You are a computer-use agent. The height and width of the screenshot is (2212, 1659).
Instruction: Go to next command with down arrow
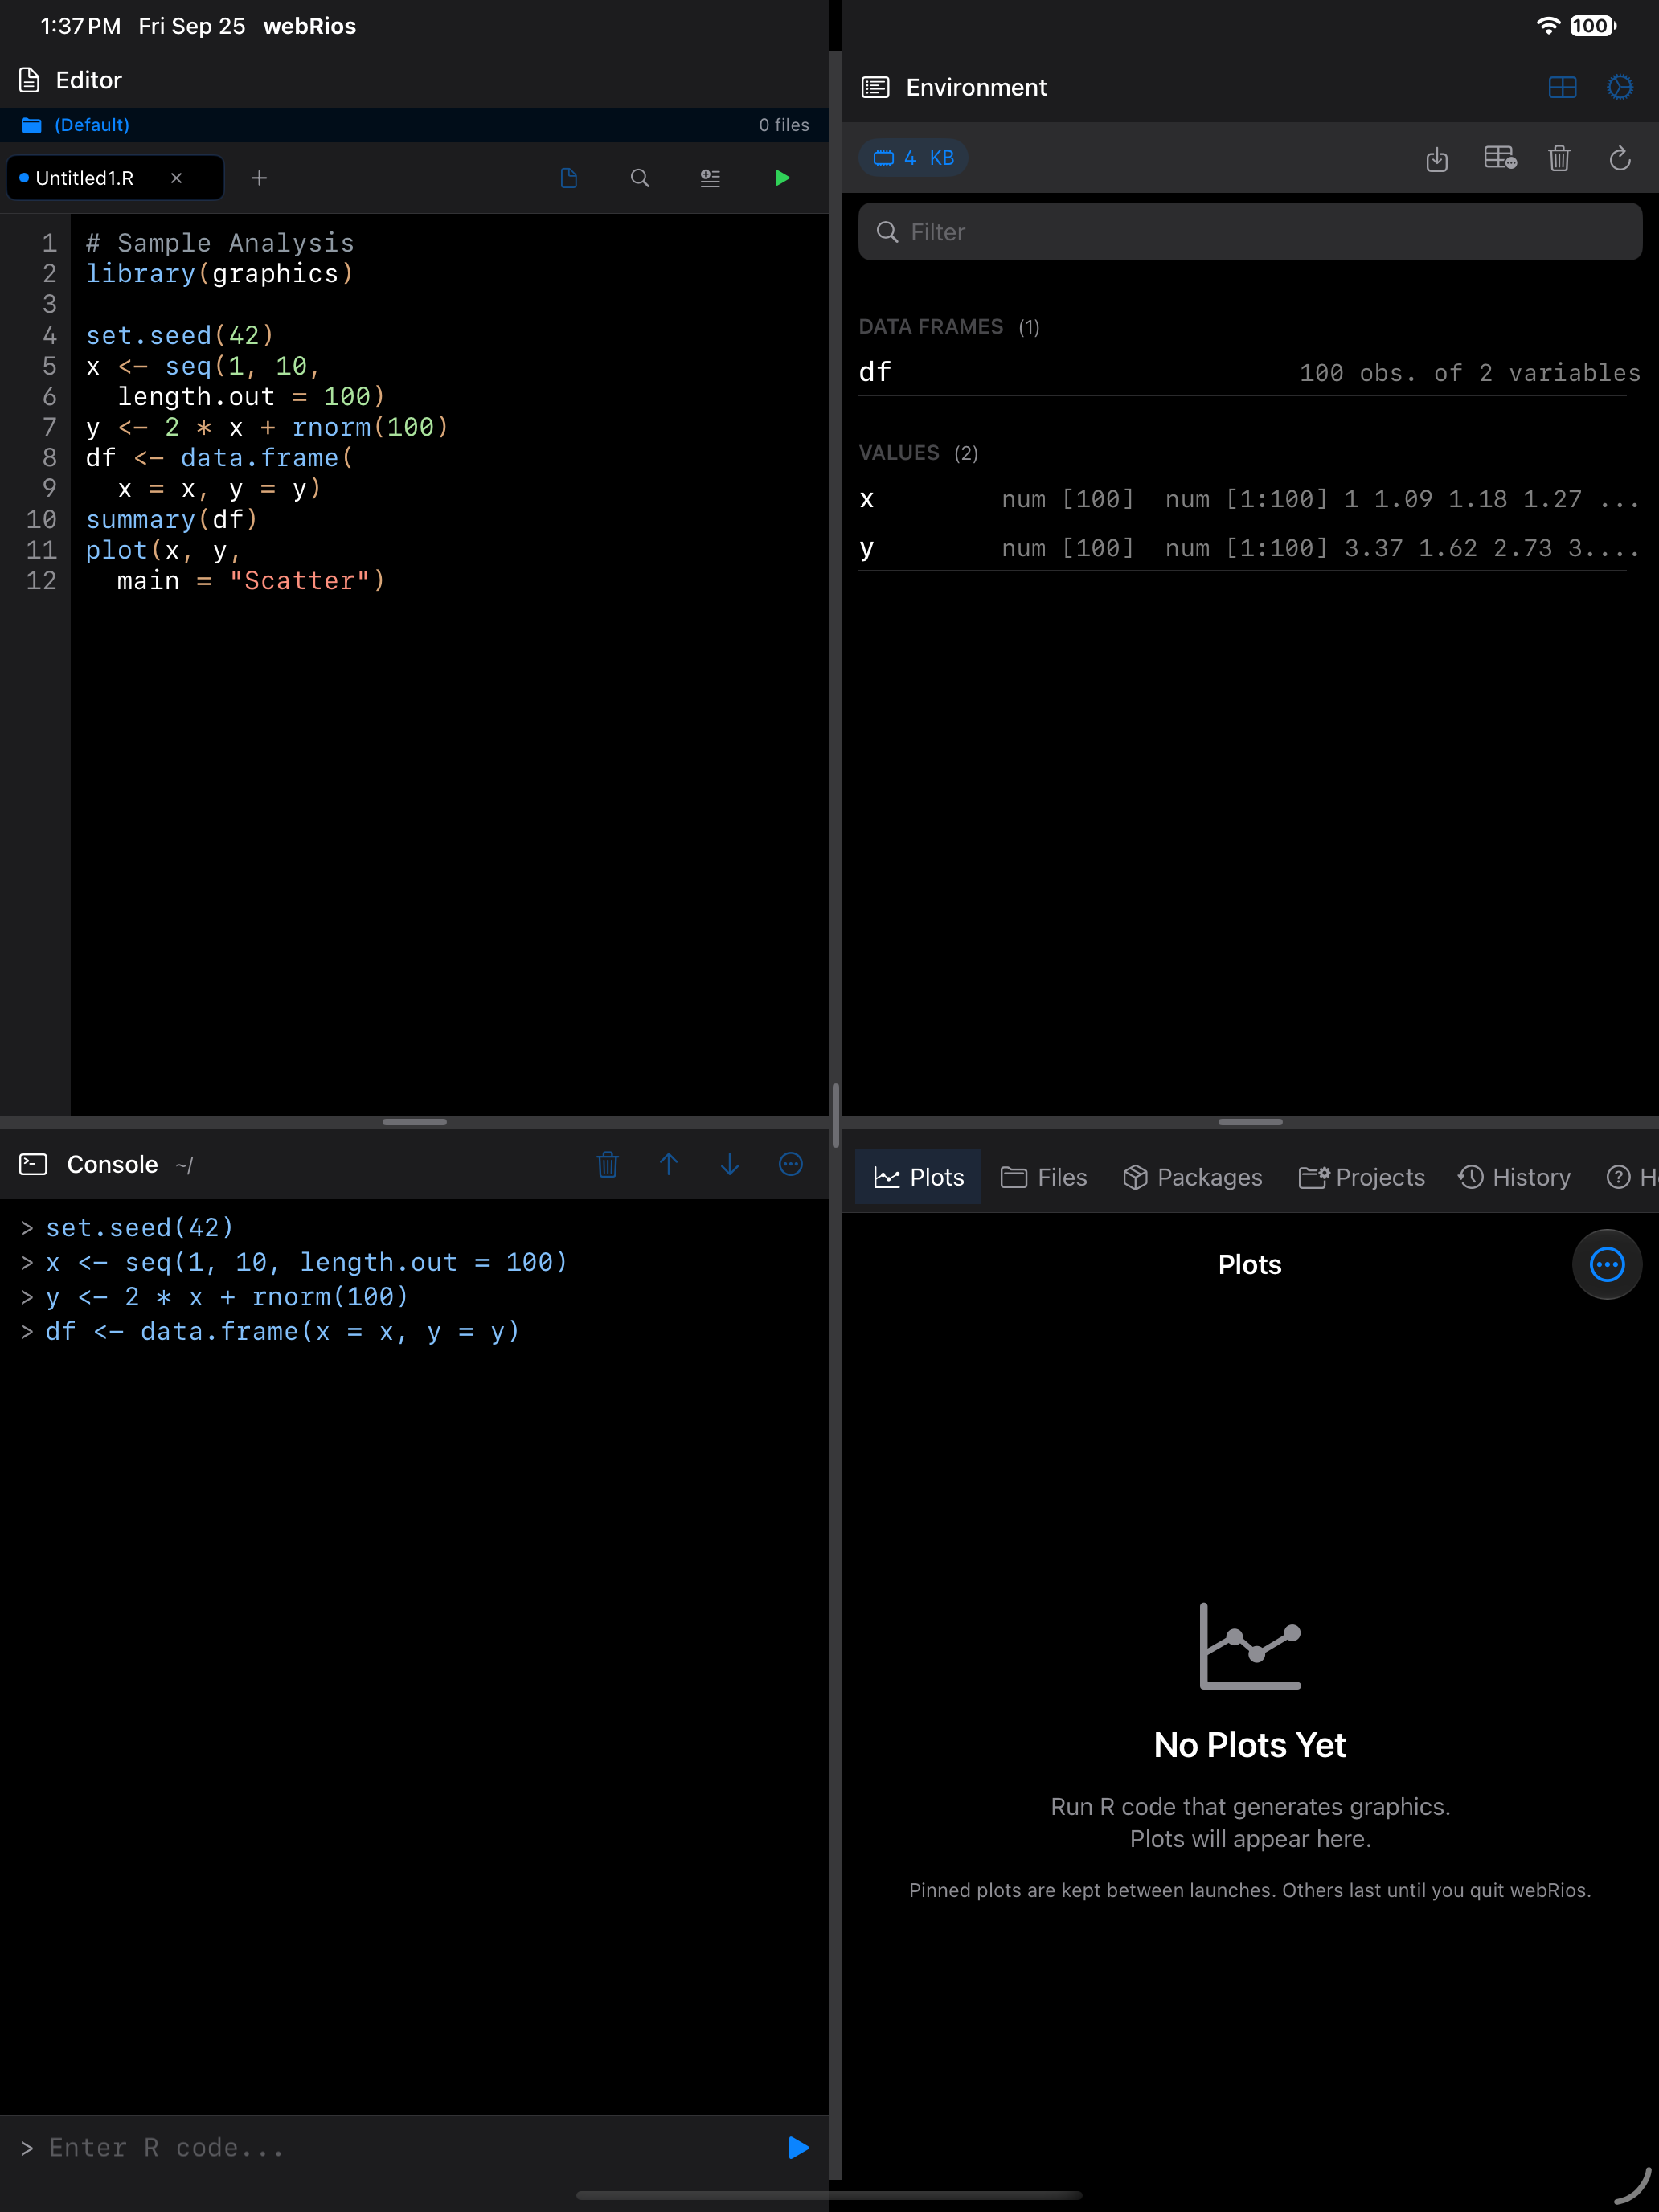click(x=730, y=1164)
